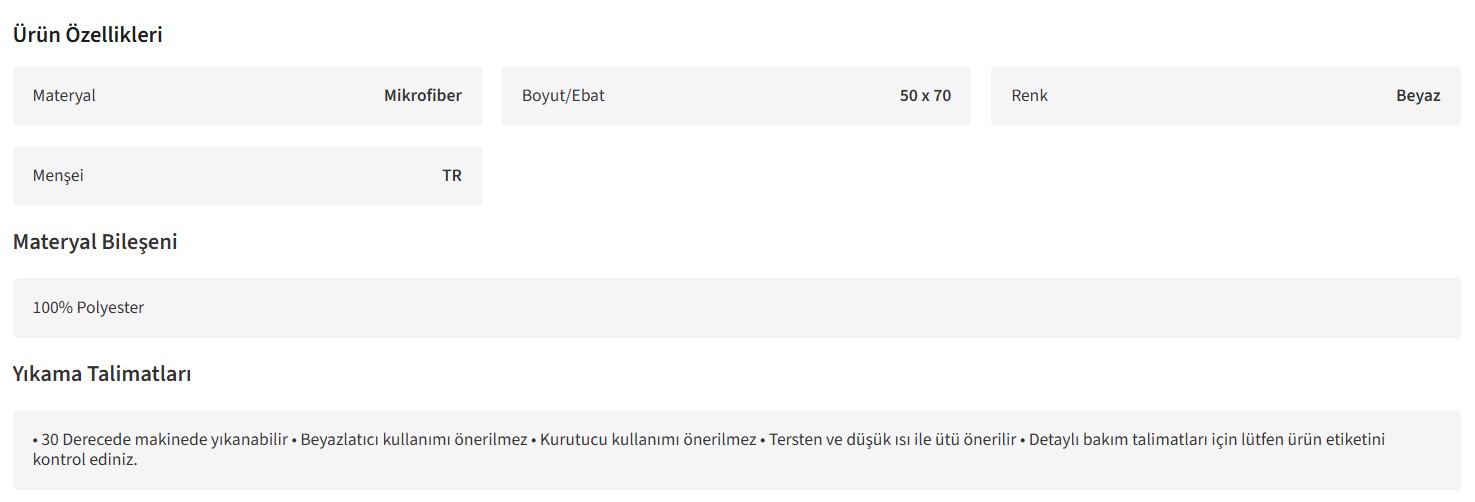
Task: Select the Menşei label
Action: pyautogui.click(x=58, y=176)
